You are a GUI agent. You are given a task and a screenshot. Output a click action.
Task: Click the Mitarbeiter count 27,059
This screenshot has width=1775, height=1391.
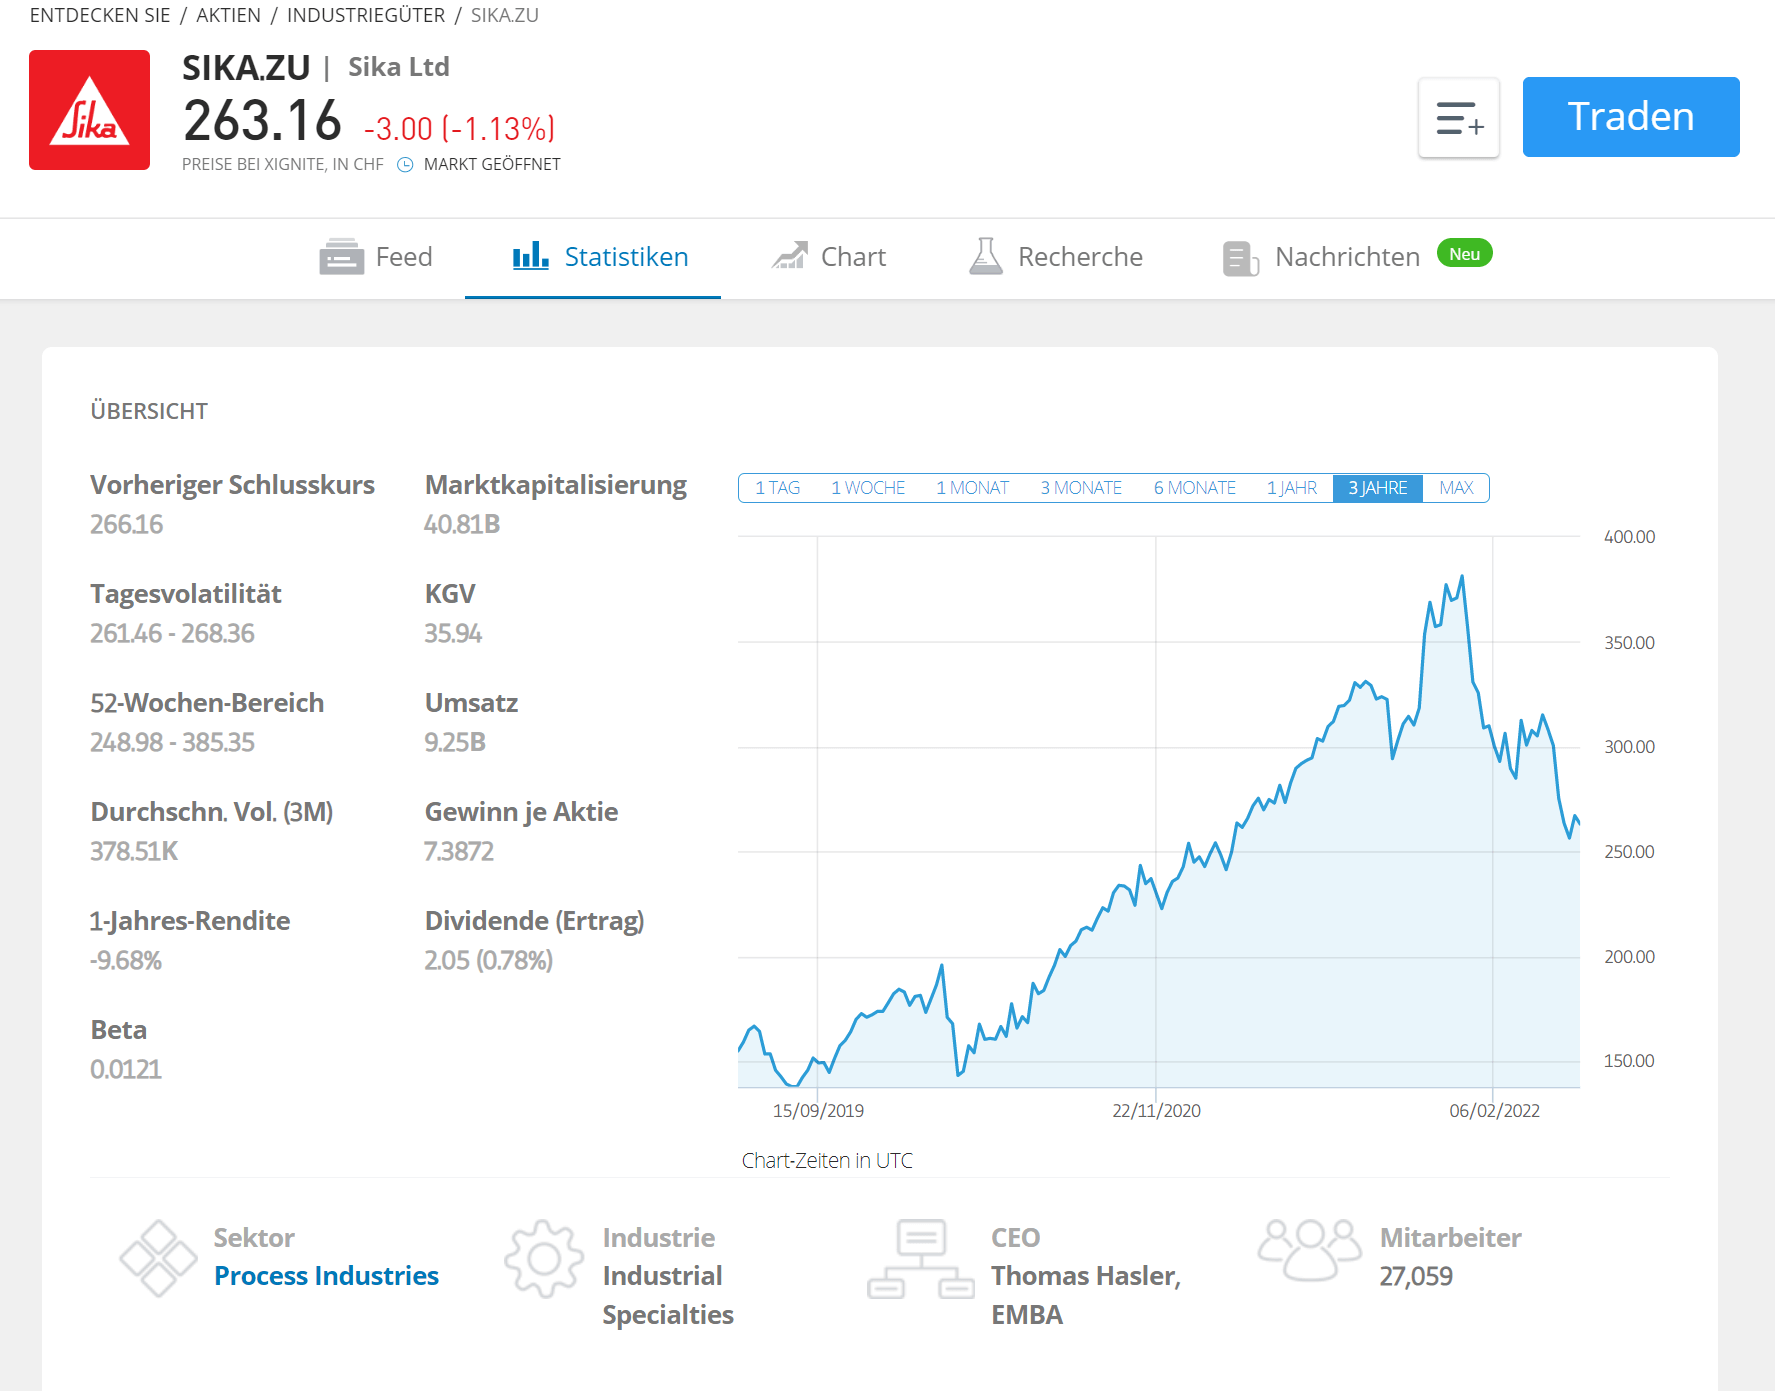click(x=1416, y=1276)
